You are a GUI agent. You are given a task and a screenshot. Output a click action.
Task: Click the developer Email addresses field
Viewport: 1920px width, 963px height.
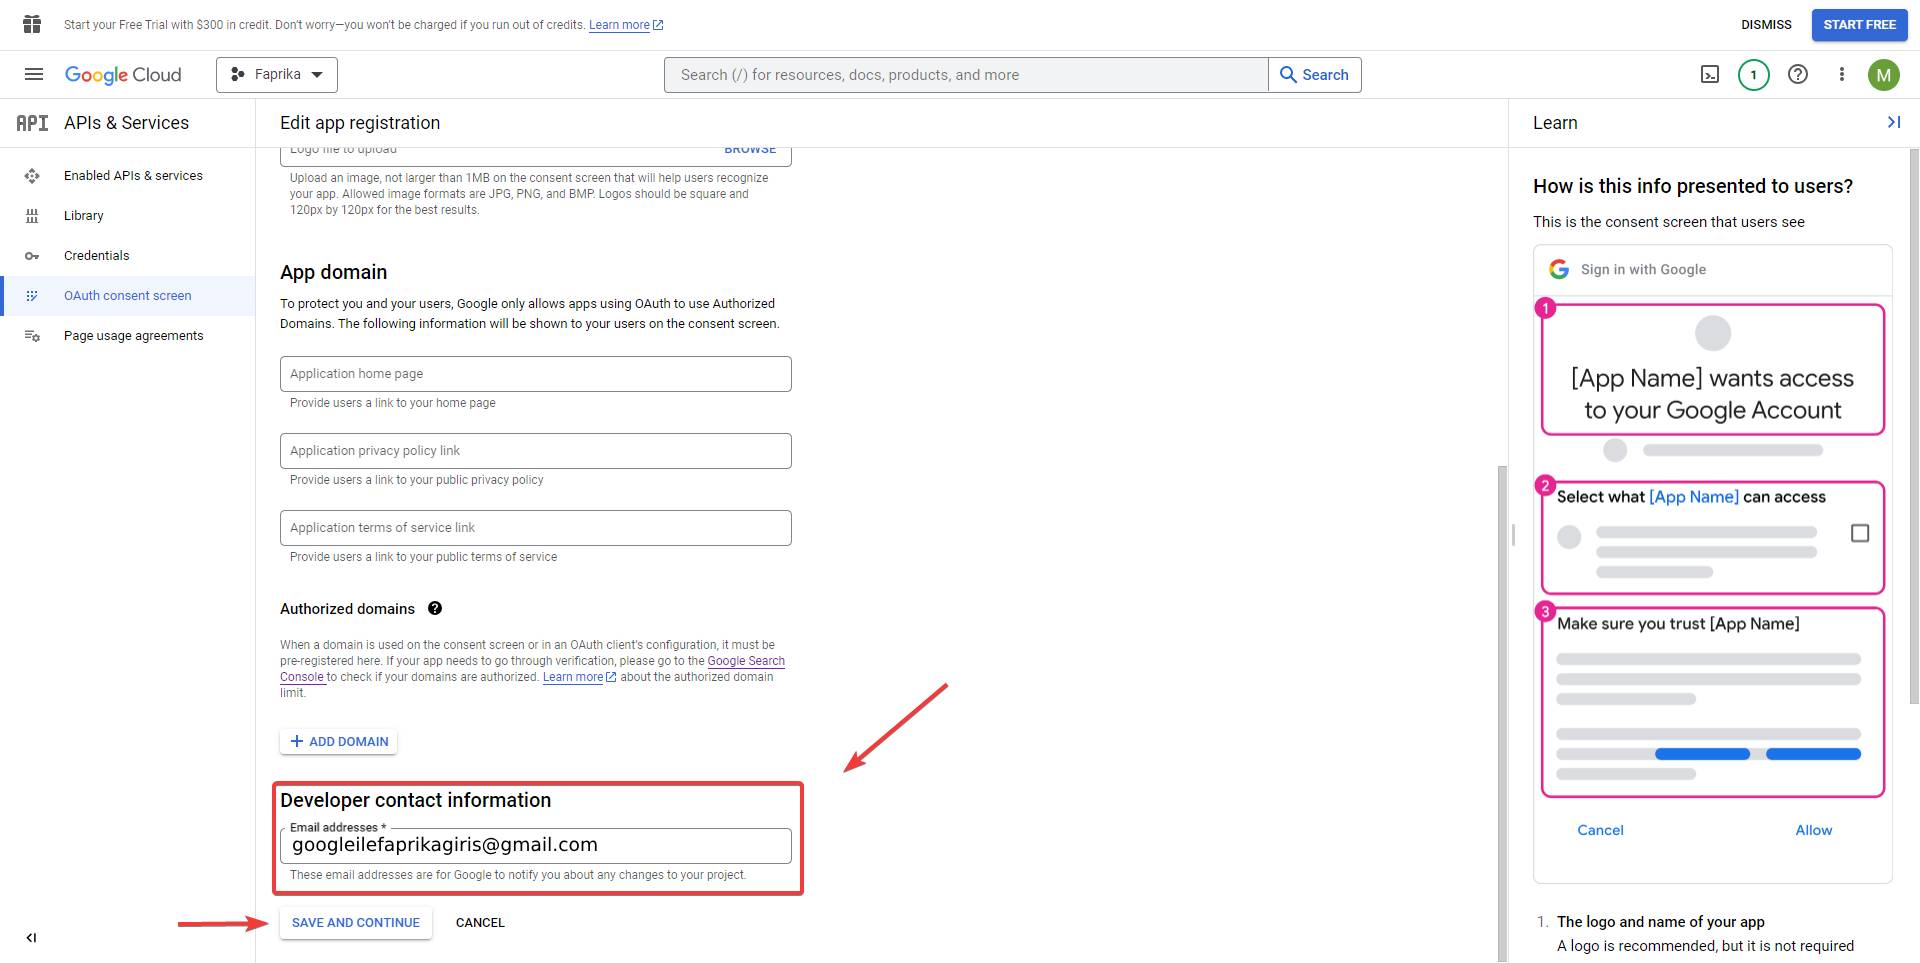(536, 845)
